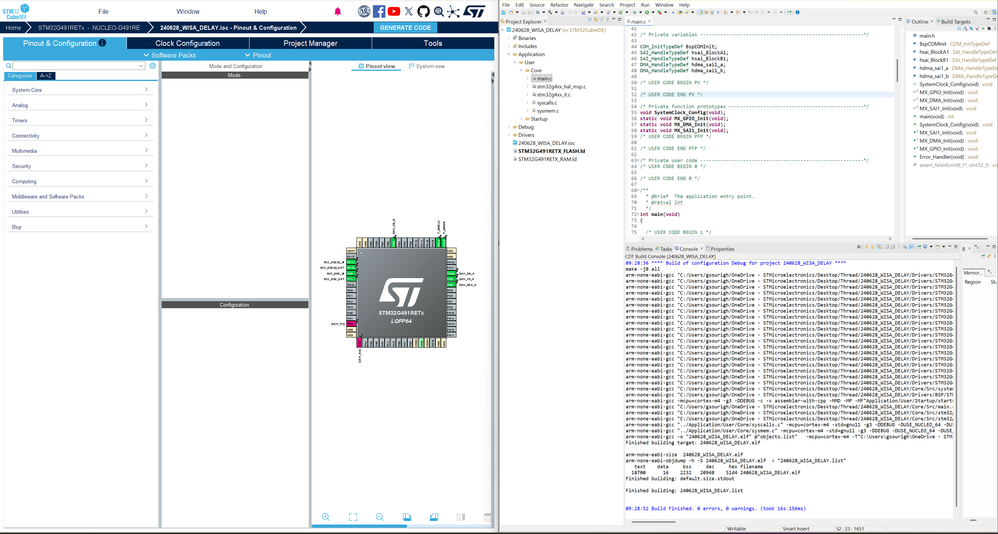Open the CubeMX Help menu
Screen dimensions: 998x534
tap(260, 11)
